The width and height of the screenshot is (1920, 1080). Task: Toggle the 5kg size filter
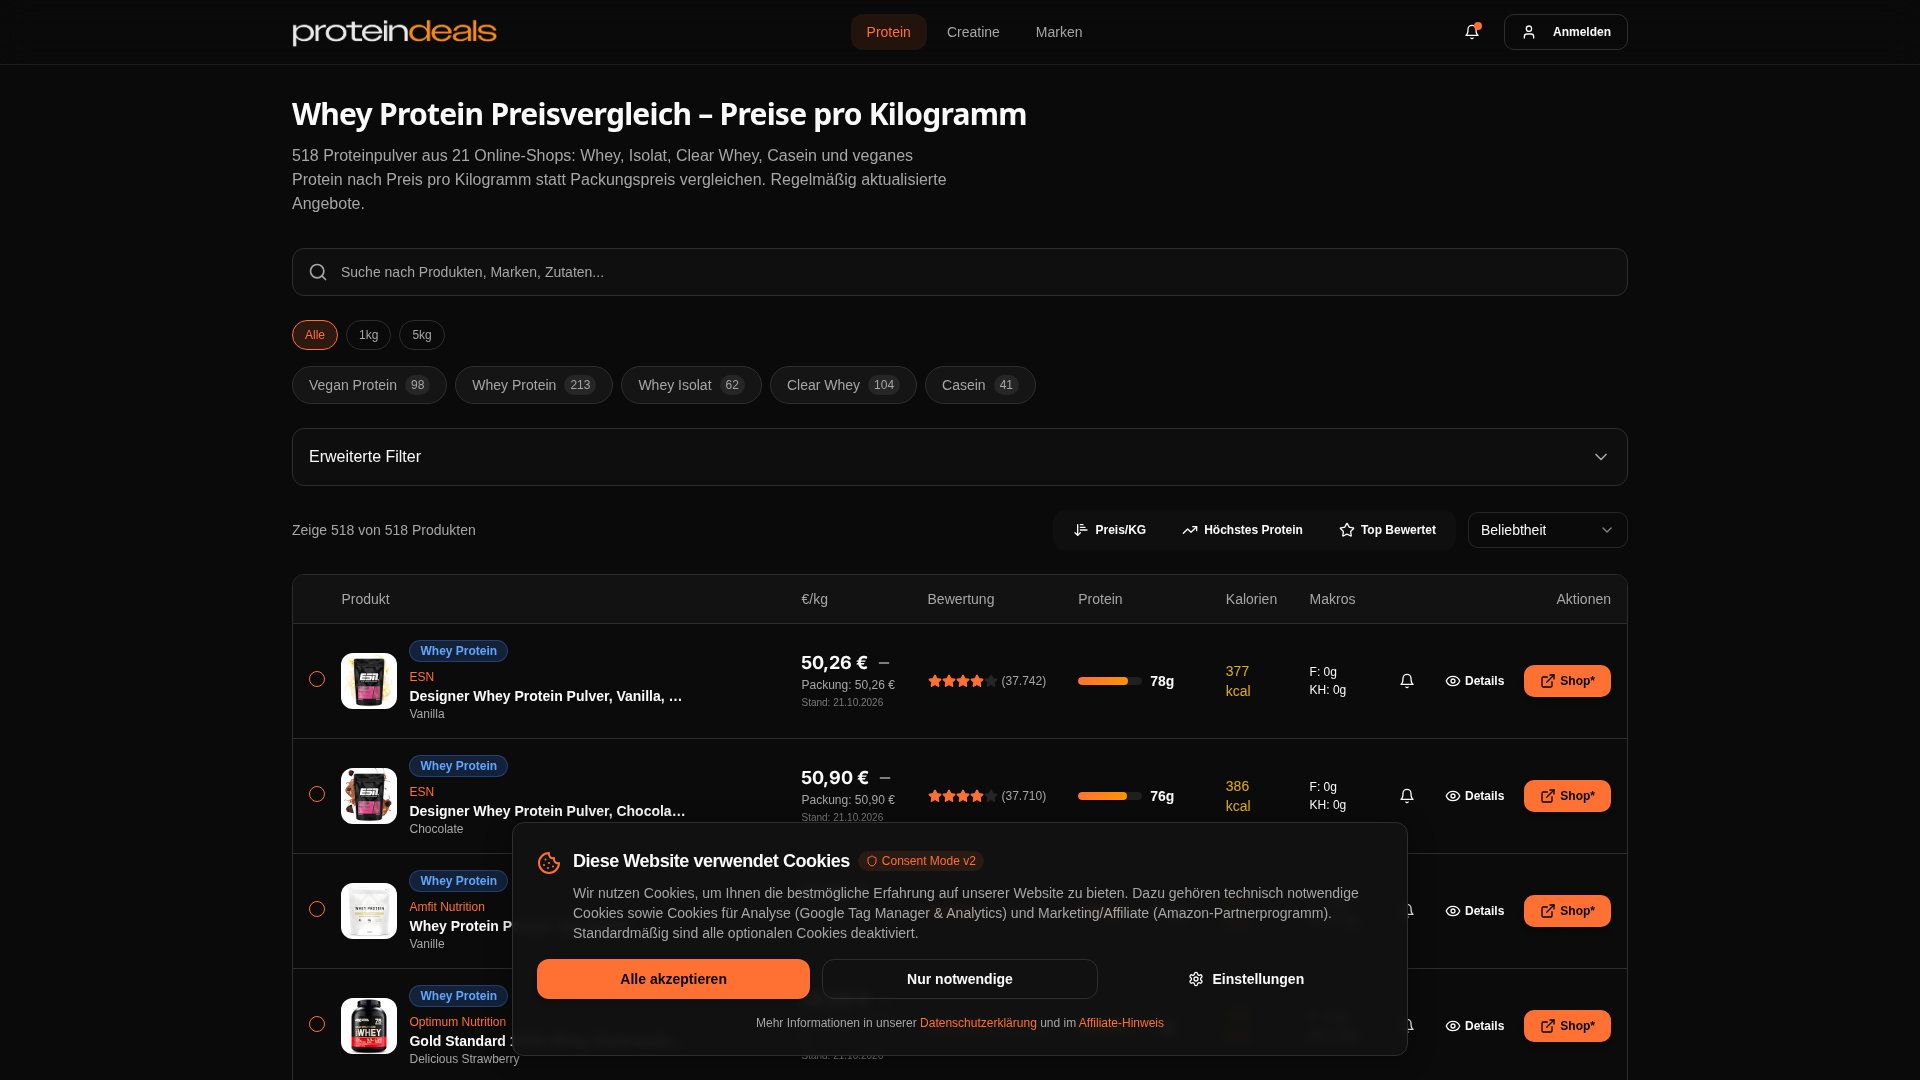(422, 335)
